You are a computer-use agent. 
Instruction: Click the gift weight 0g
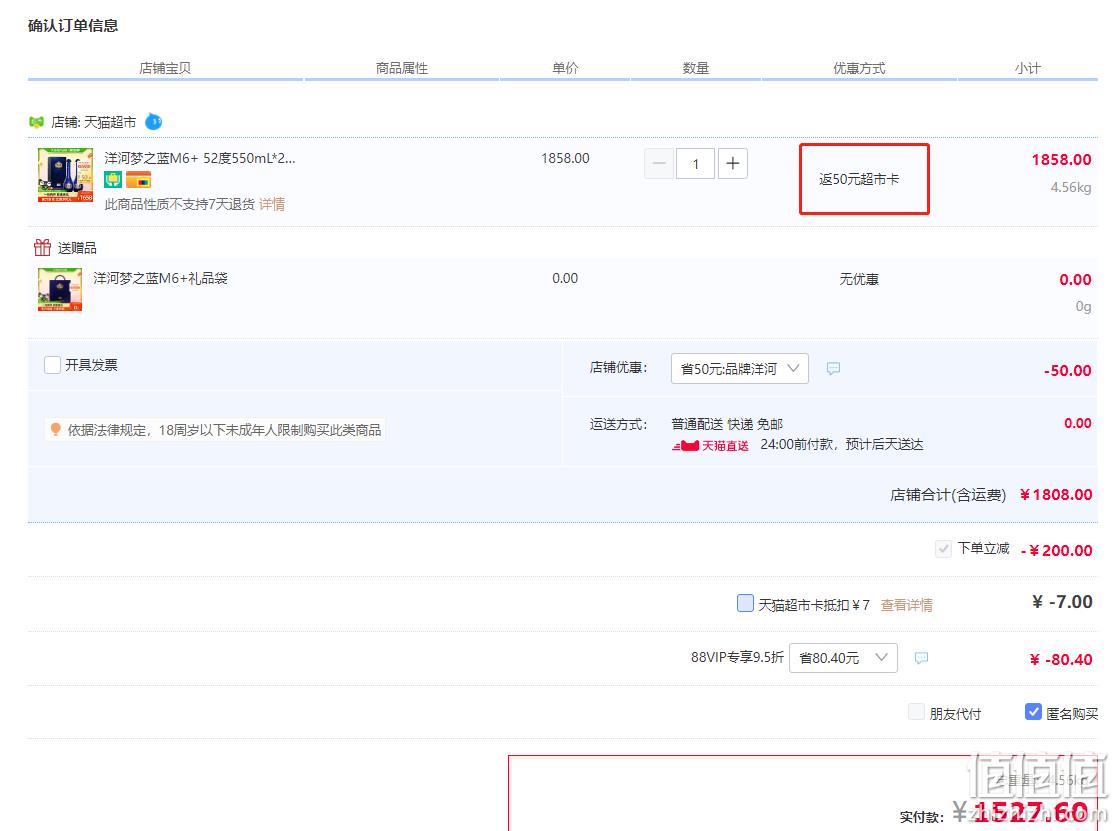point(1084,306)
